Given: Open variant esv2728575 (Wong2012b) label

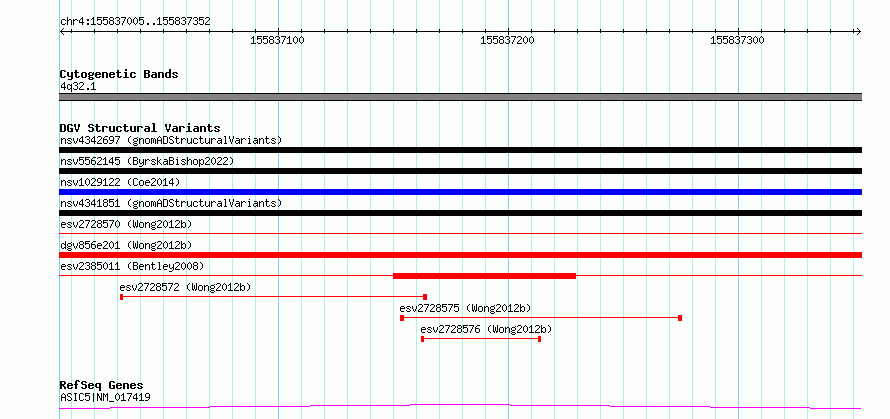Looking at the screenshot, I should point(465,308).
